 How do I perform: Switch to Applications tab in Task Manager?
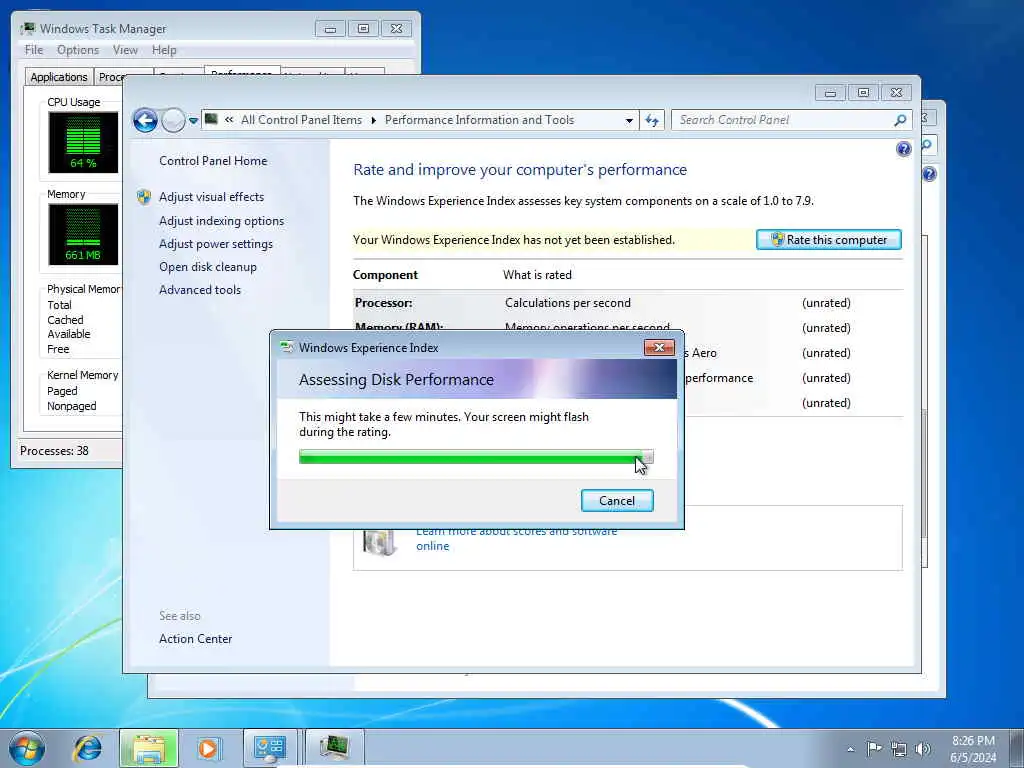pos(59,77)
